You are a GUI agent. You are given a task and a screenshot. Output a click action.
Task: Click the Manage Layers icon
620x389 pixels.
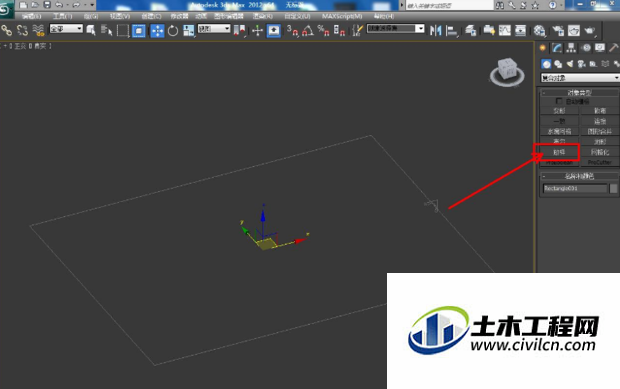(471, 30)
